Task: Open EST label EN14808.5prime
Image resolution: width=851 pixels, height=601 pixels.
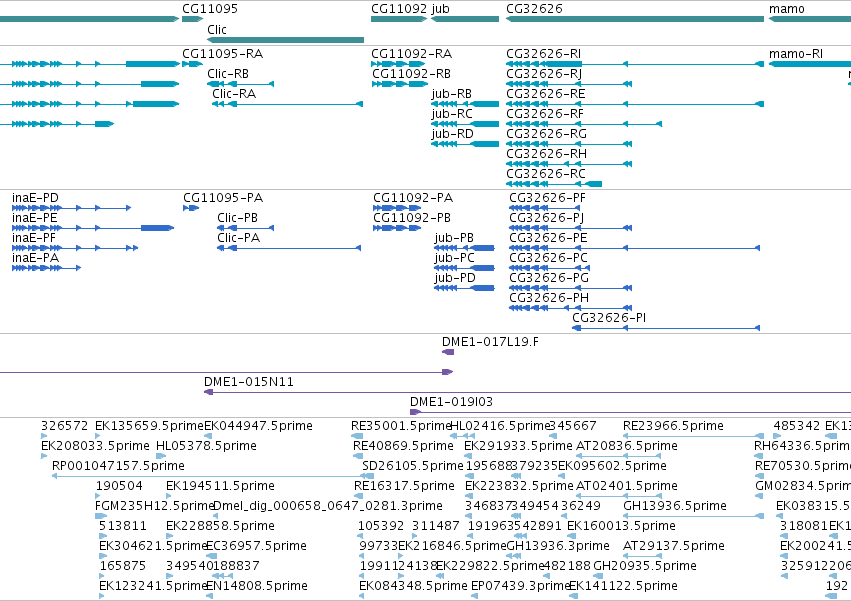Action: coord(257,586)
